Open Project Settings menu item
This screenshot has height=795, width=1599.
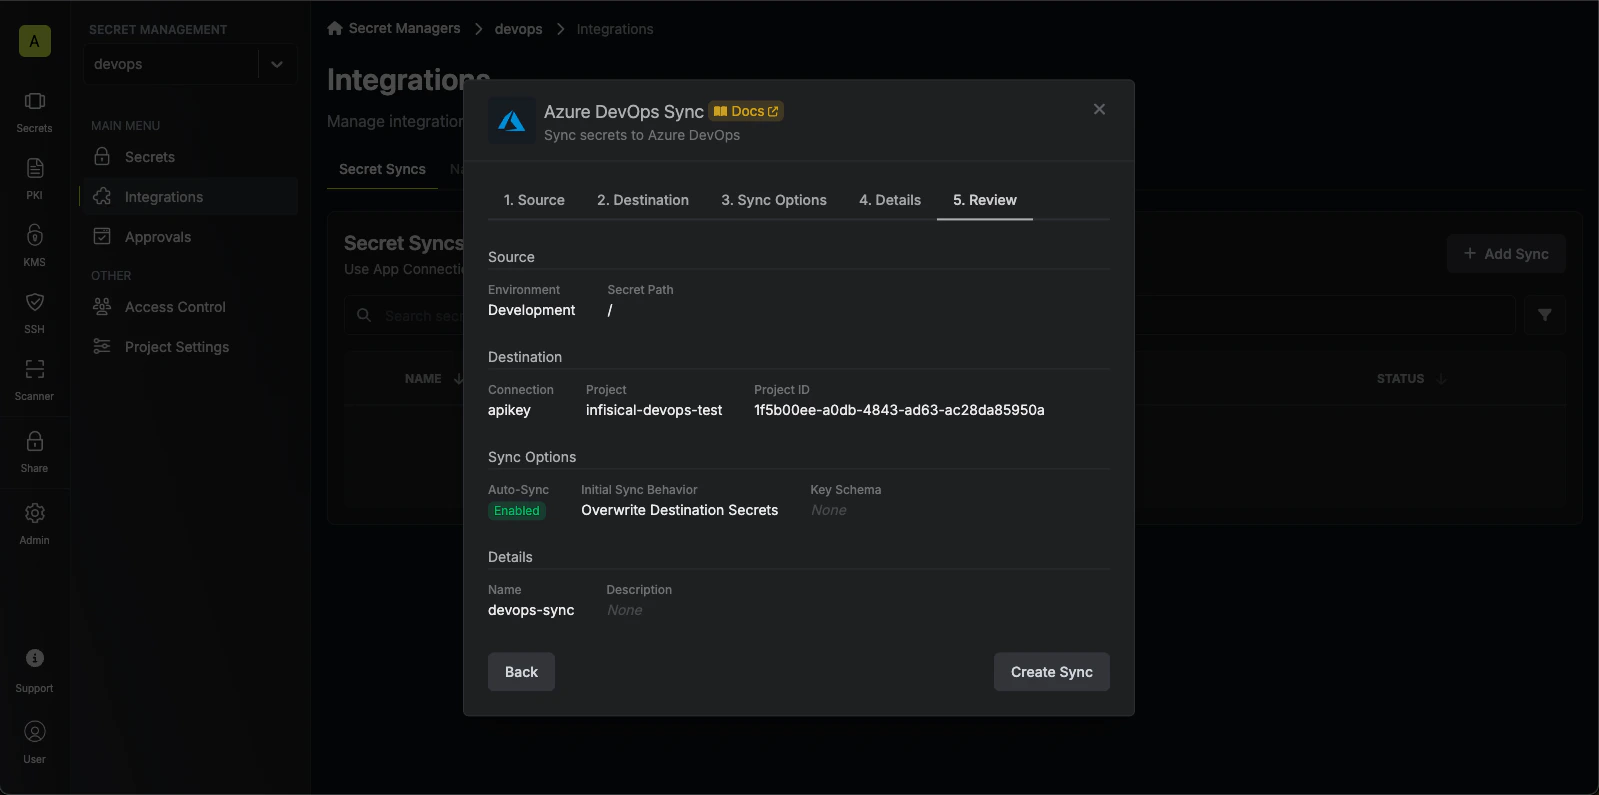189,347
